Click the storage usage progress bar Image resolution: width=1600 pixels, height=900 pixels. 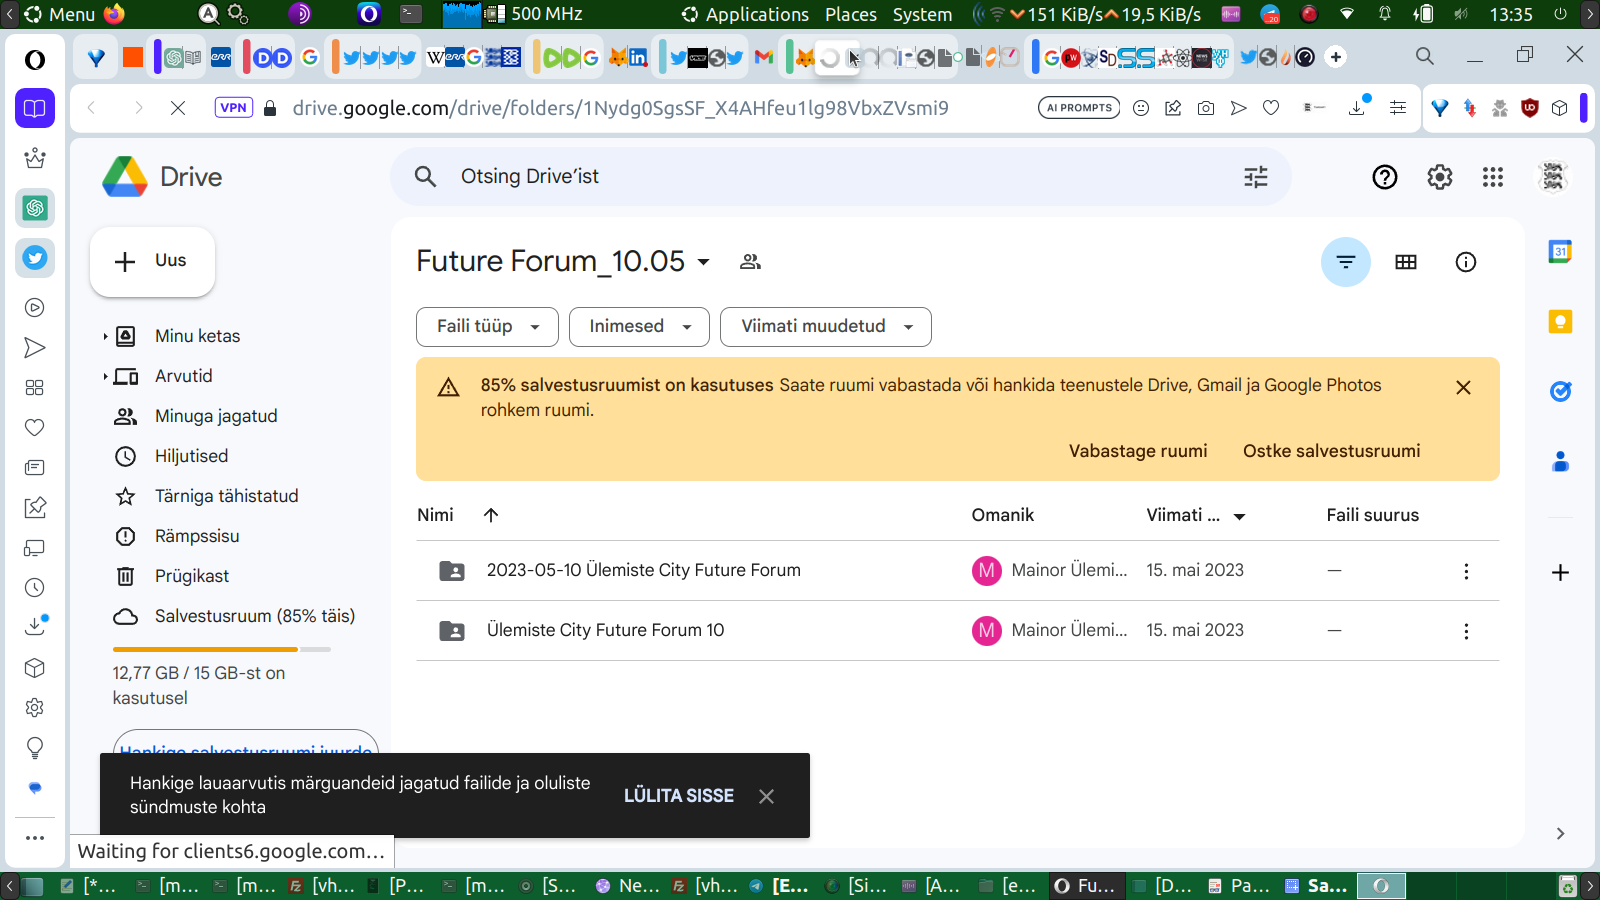[221, 650]
